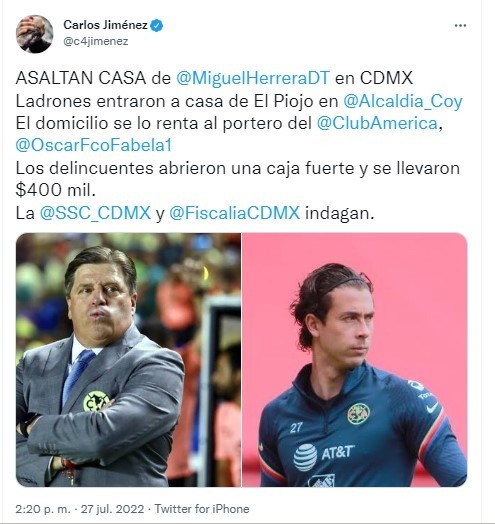
Task: Open the 2:20 p. m. timestamp
Action: coord(43,509)
